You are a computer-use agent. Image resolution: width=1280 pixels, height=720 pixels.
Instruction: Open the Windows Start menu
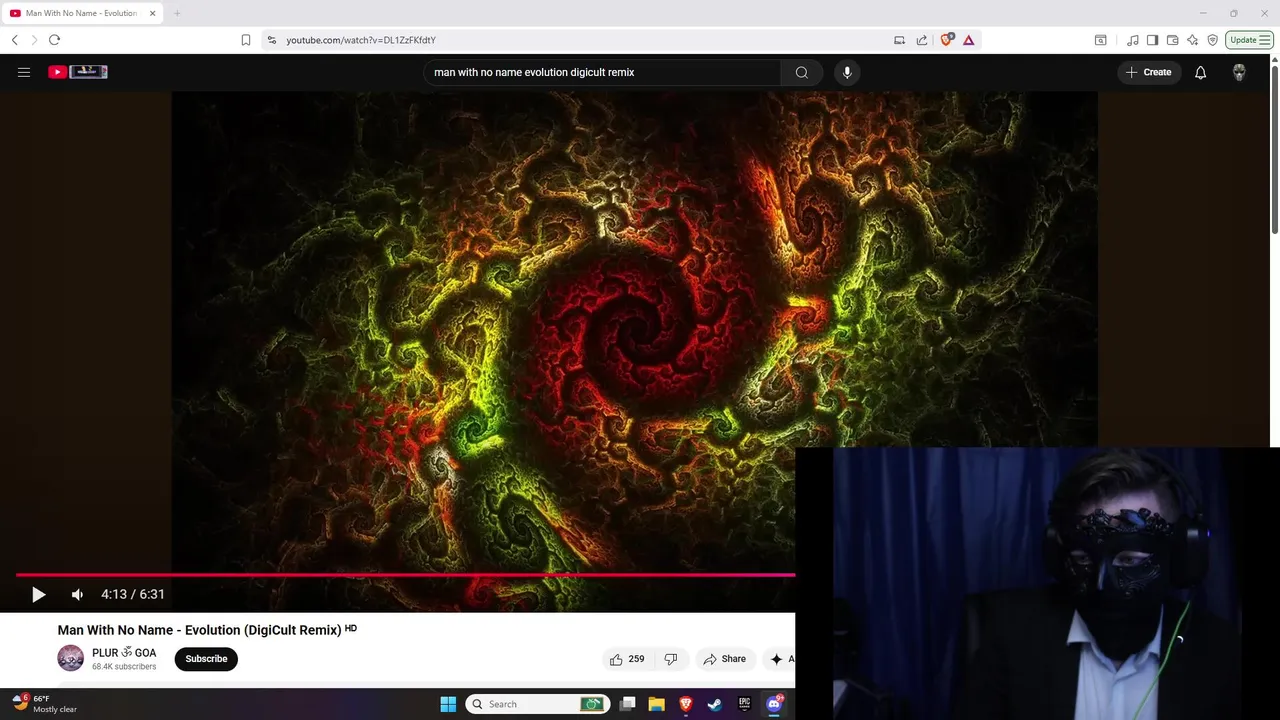(x=448, y=704)
